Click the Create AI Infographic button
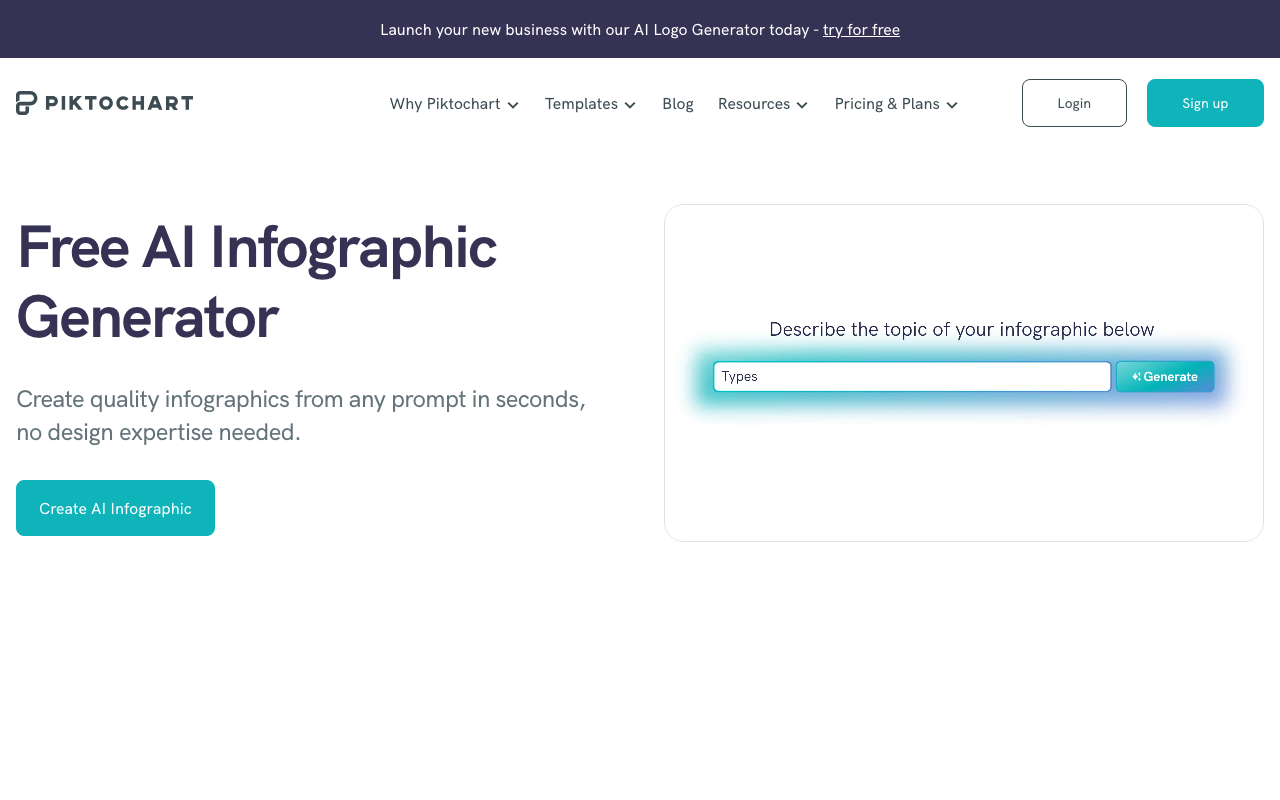The width and height of the screenshot is (1280, 800). tap(115, 508)
